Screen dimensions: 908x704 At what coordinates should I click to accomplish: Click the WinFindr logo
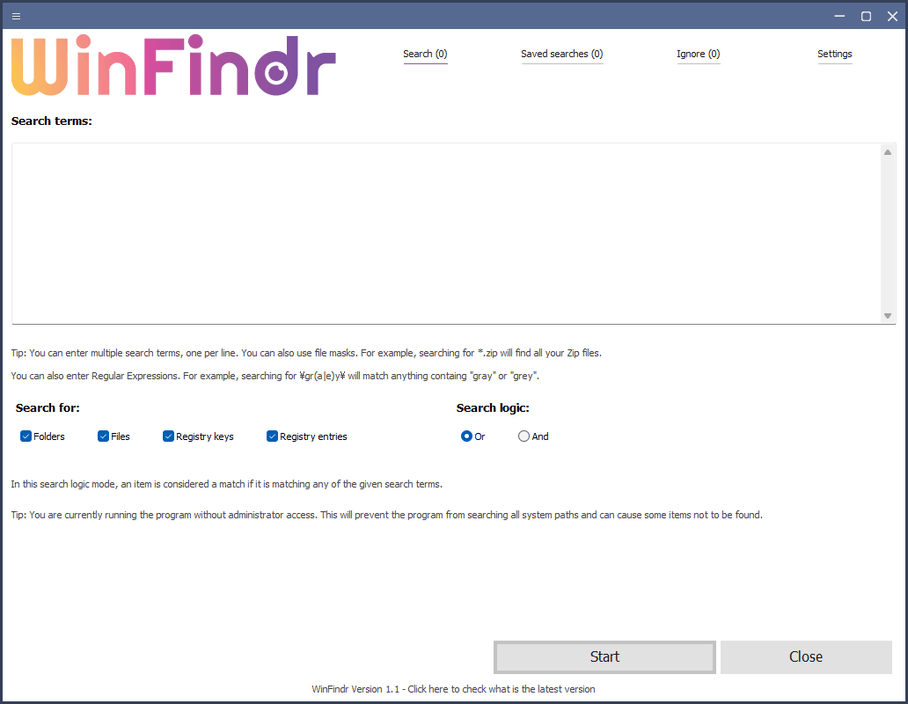174,65
